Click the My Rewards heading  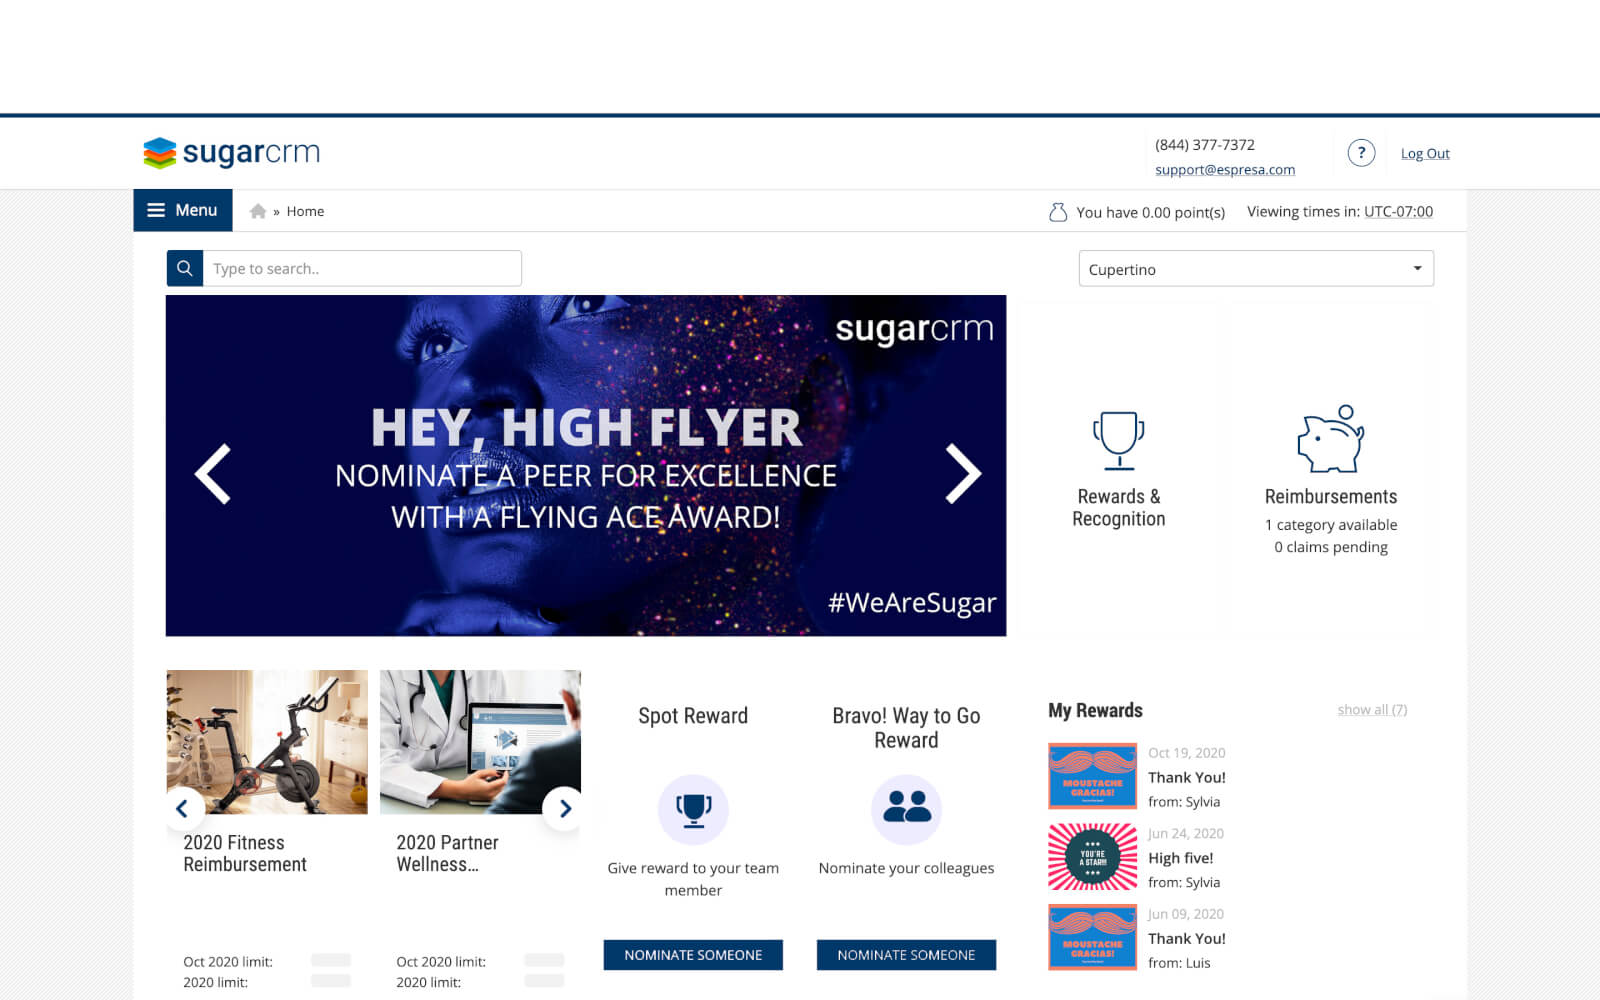(x=1095, y=710)
